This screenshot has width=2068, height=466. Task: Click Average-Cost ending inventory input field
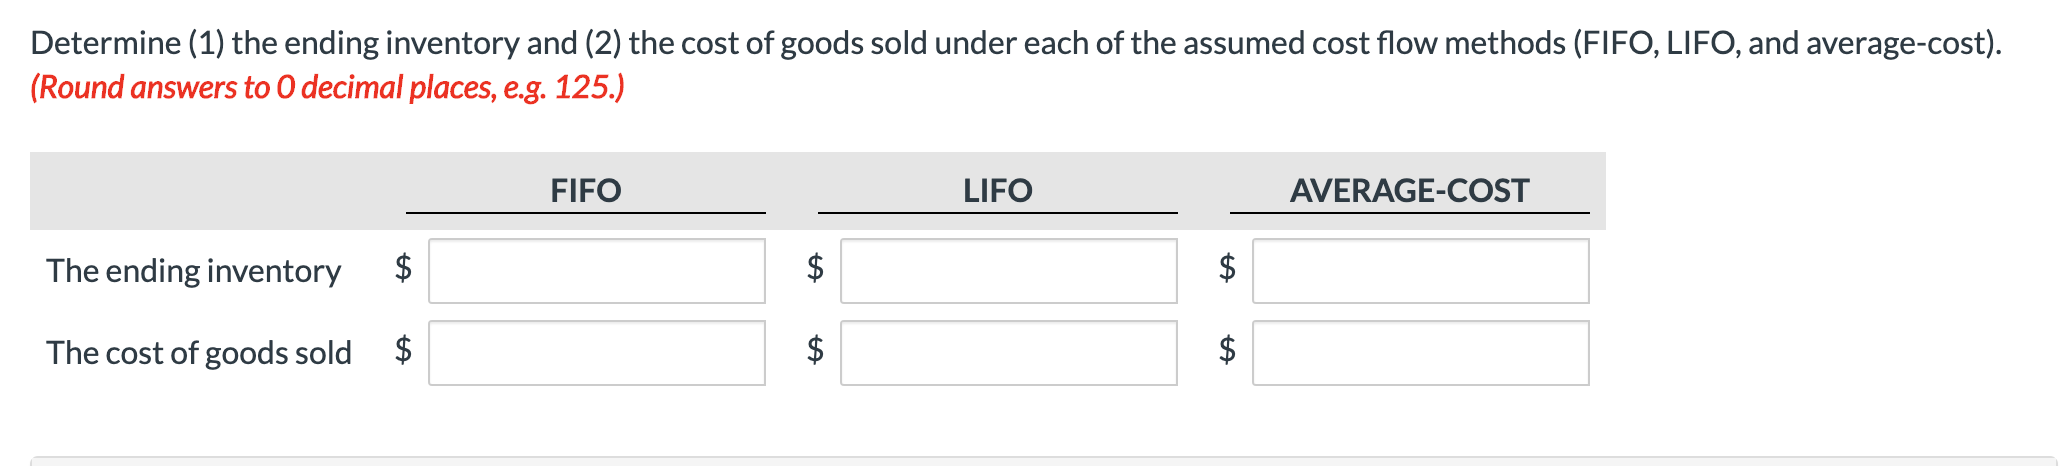[1421, 271]
